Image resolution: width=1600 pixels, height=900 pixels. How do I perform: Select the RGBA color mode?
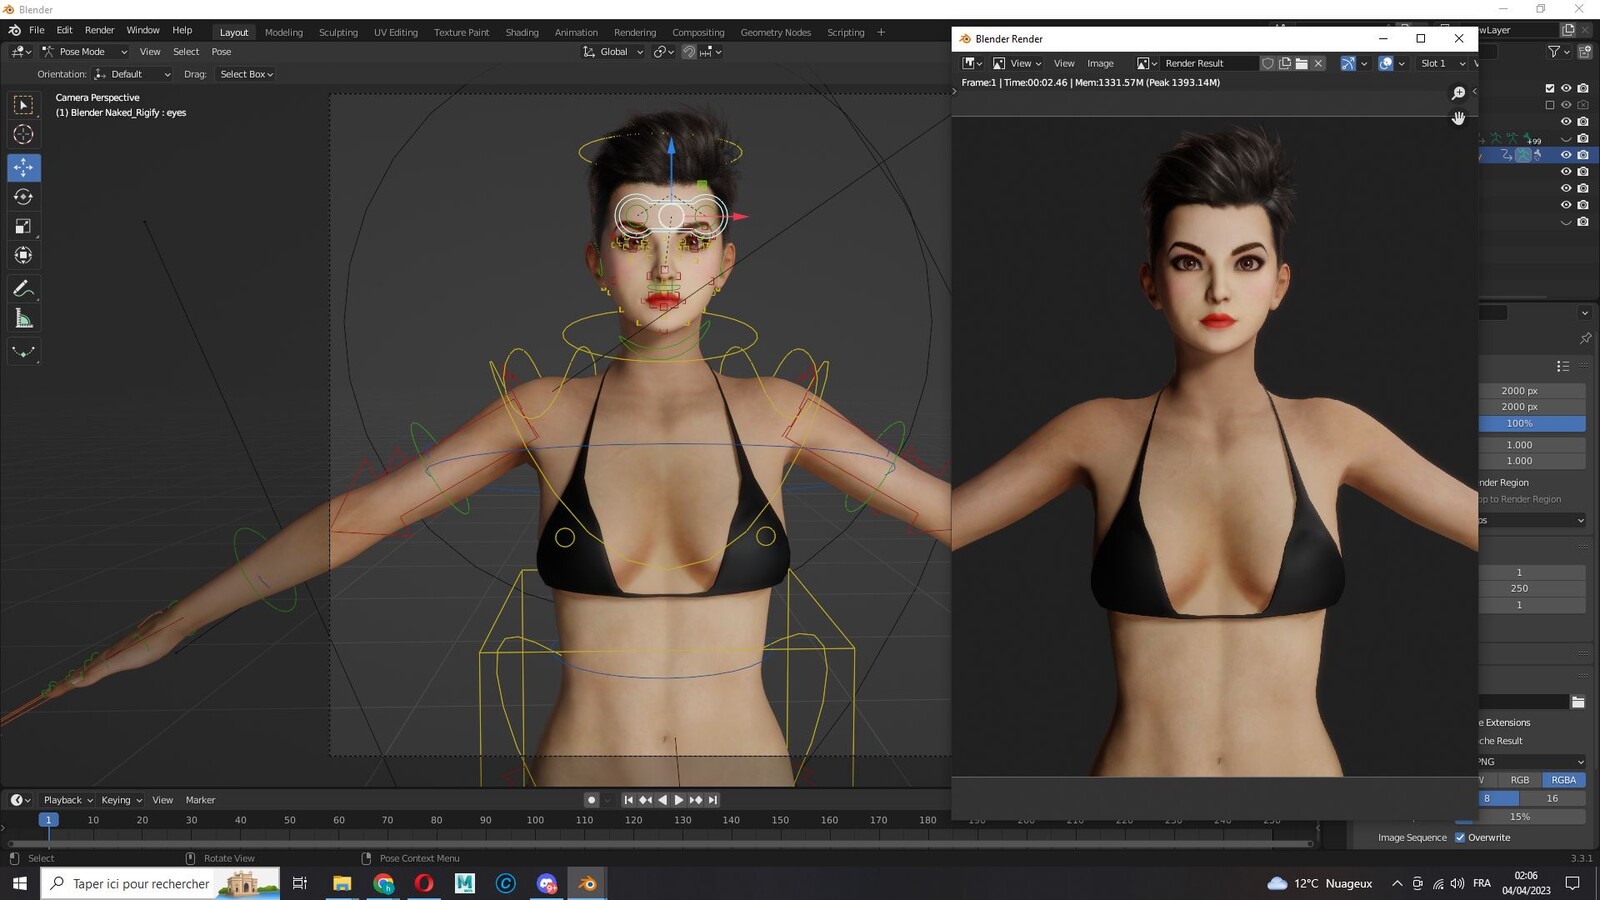pyautogui.click(x=1564, y=780)
